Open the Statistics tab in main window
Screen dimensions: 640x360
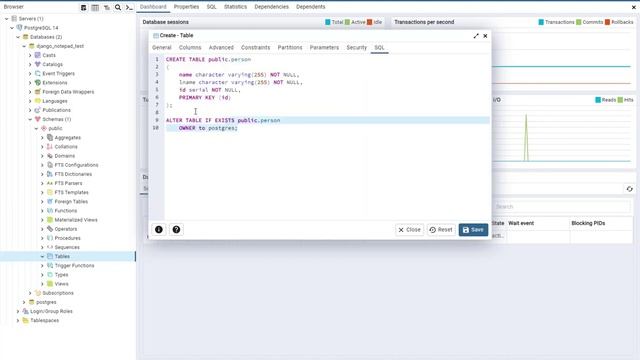236,7
